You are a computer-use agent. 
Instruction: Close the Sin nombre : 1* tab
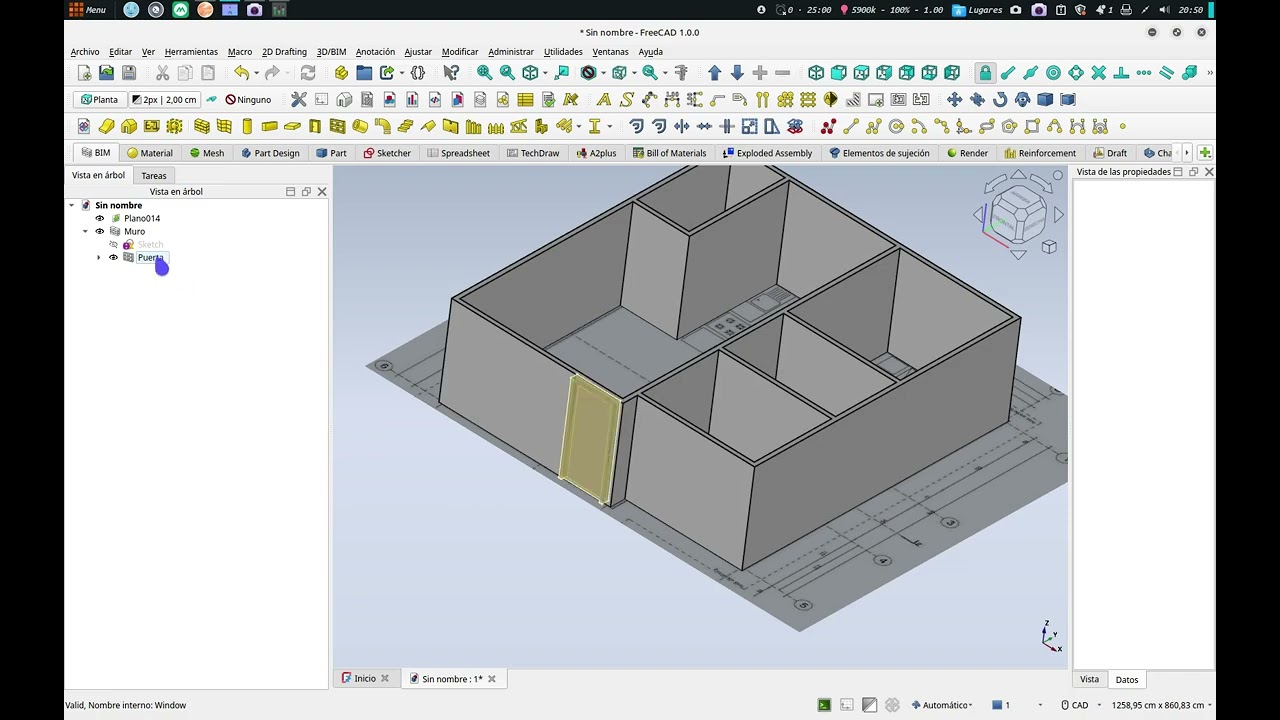491,679
